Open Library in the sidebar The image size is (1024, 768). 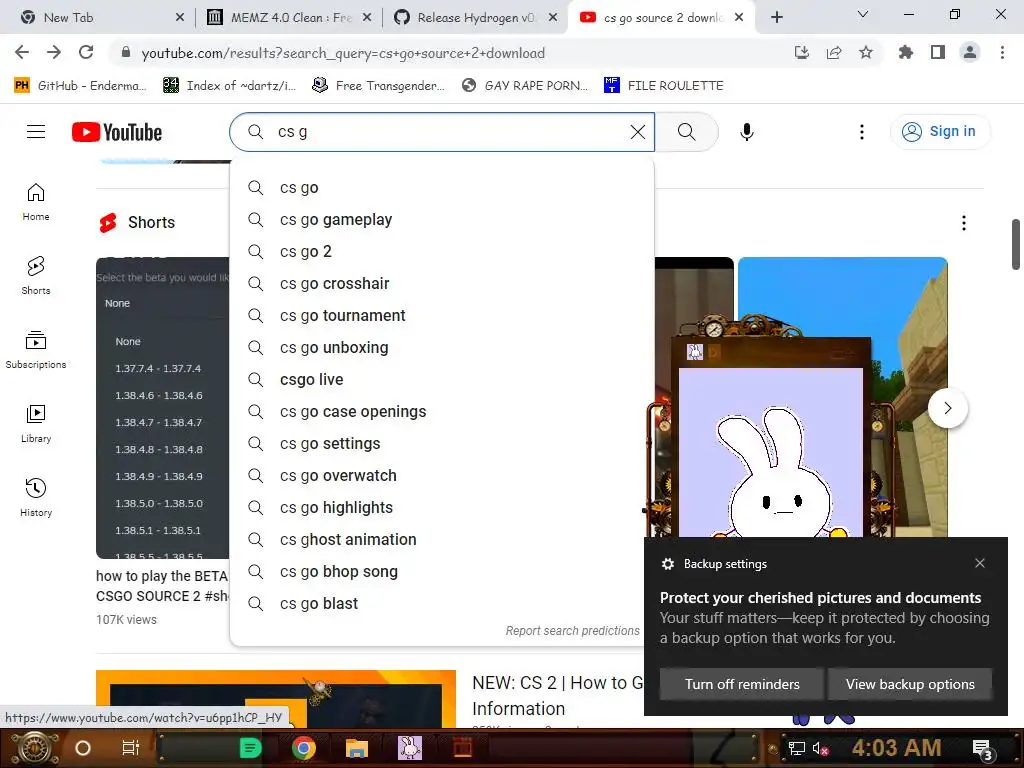click(x=36, y=424)
